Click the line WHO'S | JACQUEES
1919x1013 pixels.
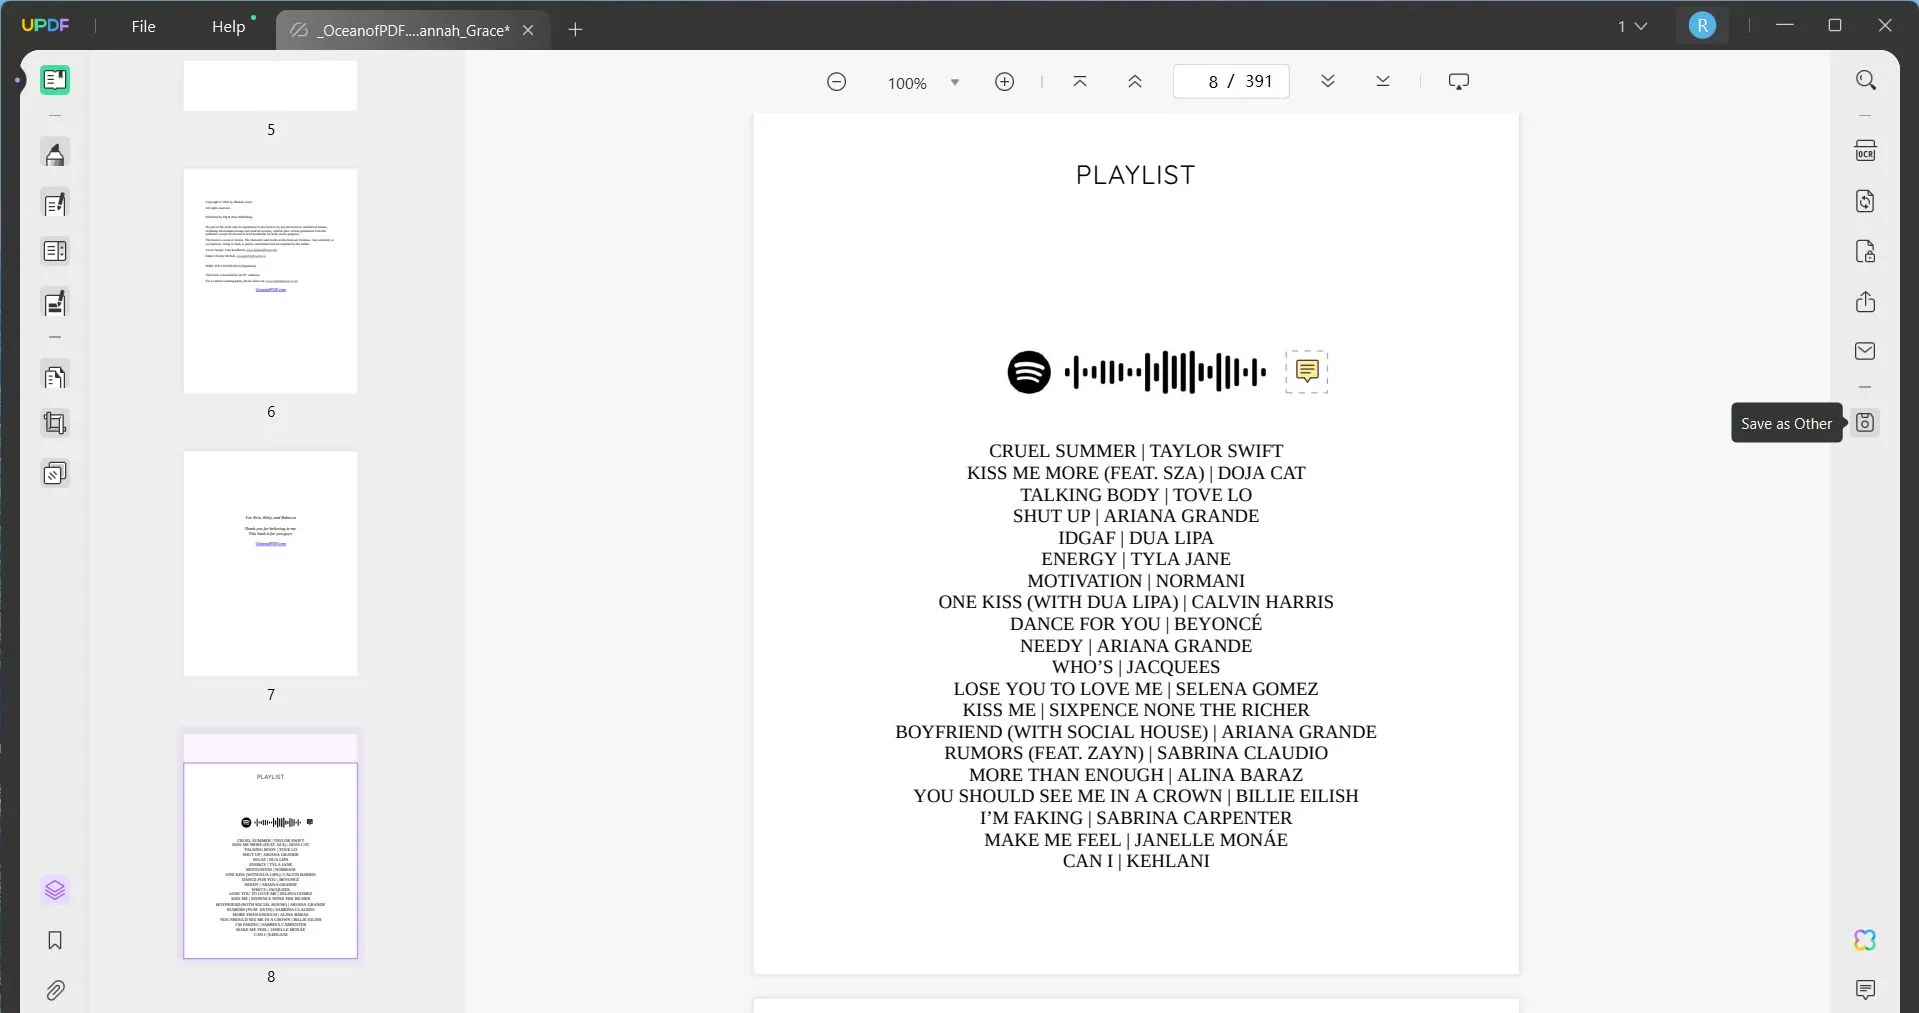(1136, 667)
